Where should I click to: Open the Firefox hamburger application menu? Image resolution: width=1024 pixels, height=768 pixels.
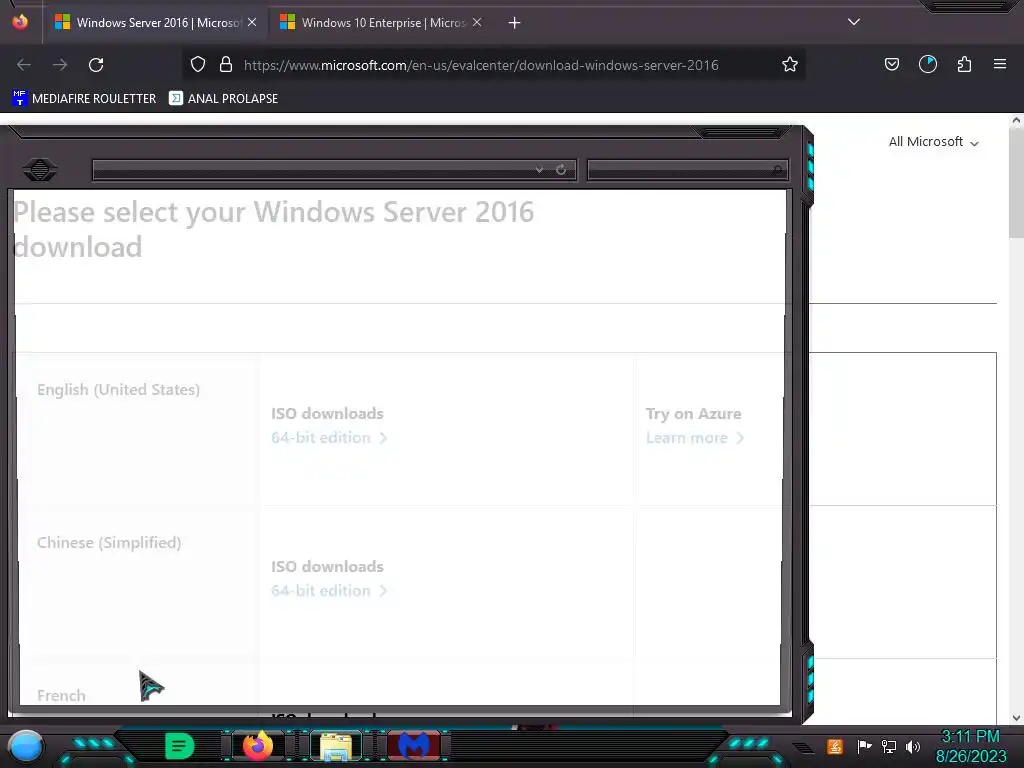coord(1000,64)
